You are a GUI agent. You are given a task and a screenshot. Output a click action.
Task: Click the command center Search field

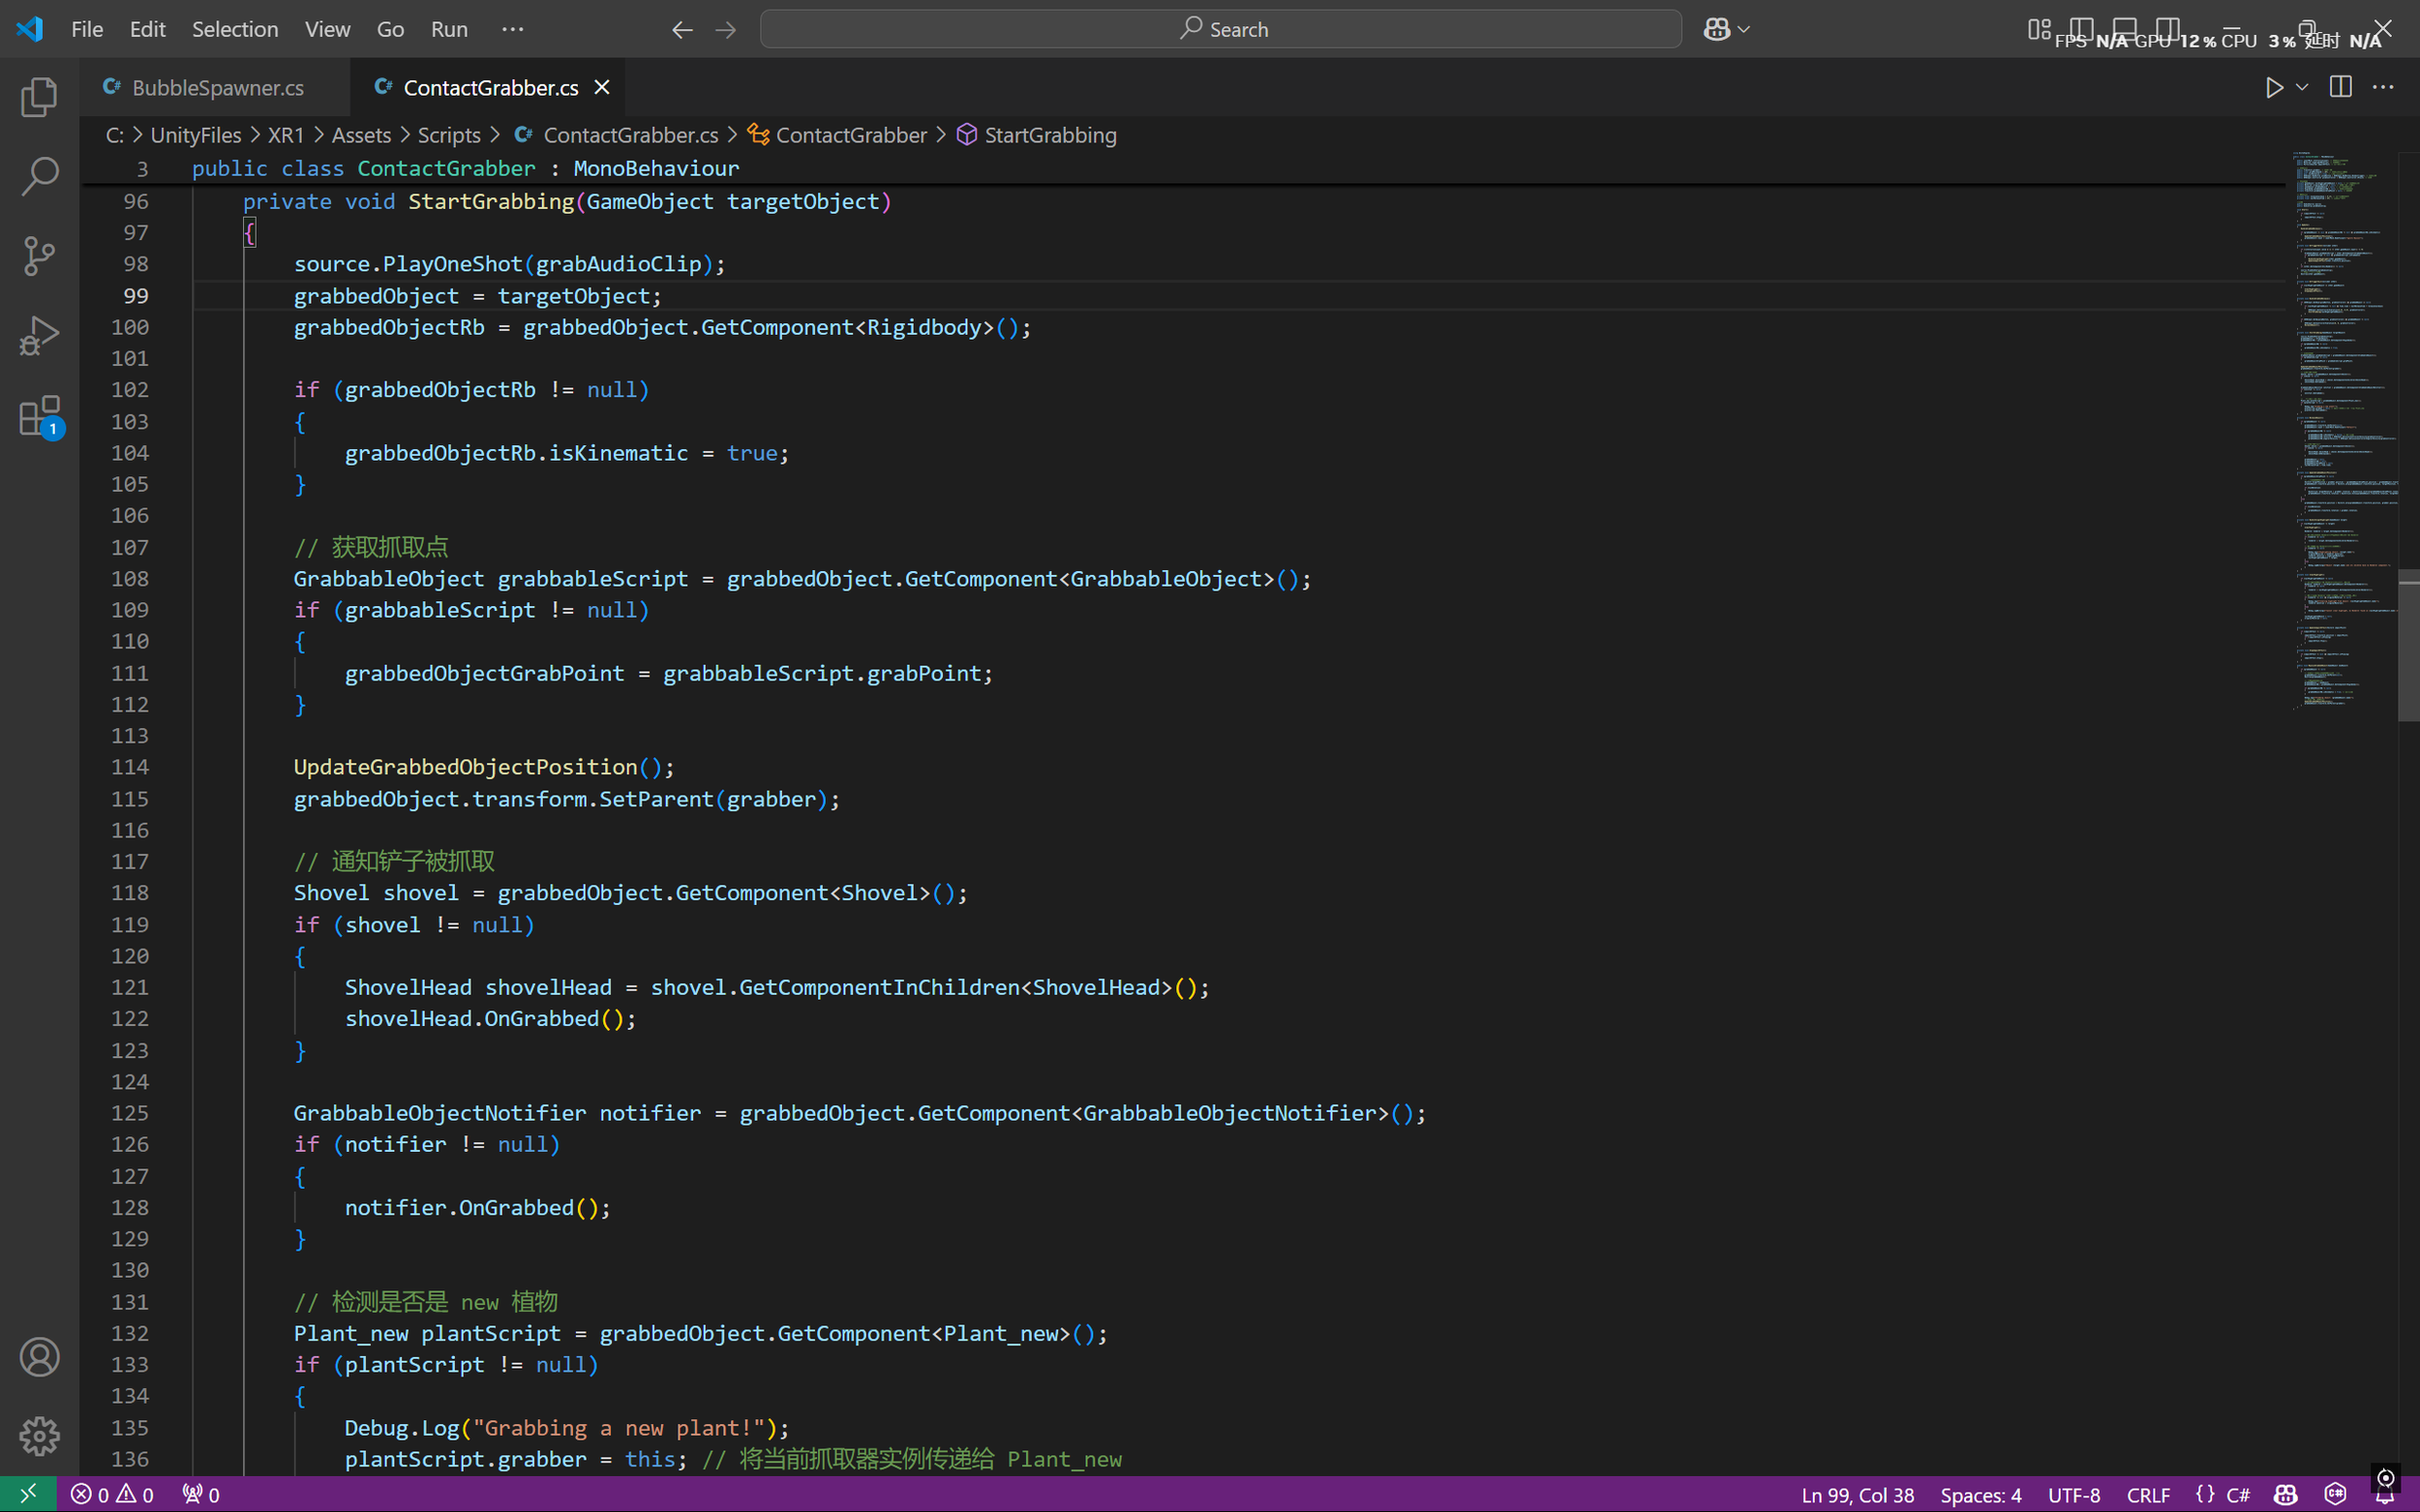point(1220,29)
